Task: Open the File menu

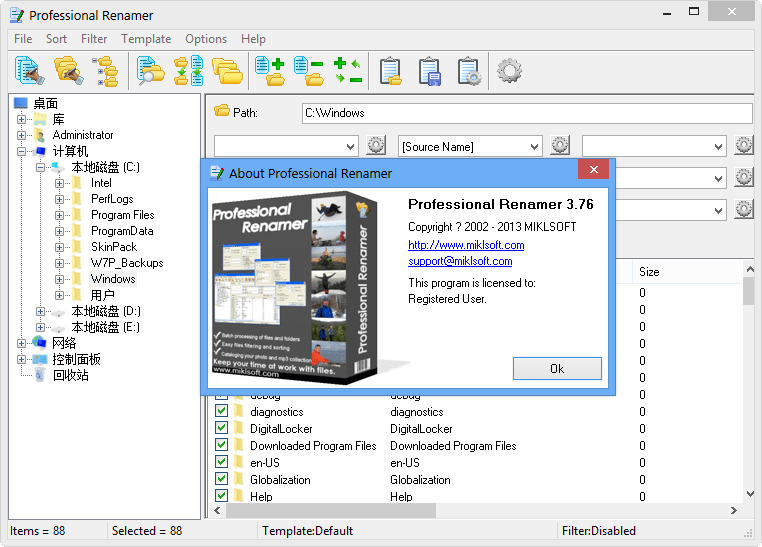Action: [x=23, y=39]
